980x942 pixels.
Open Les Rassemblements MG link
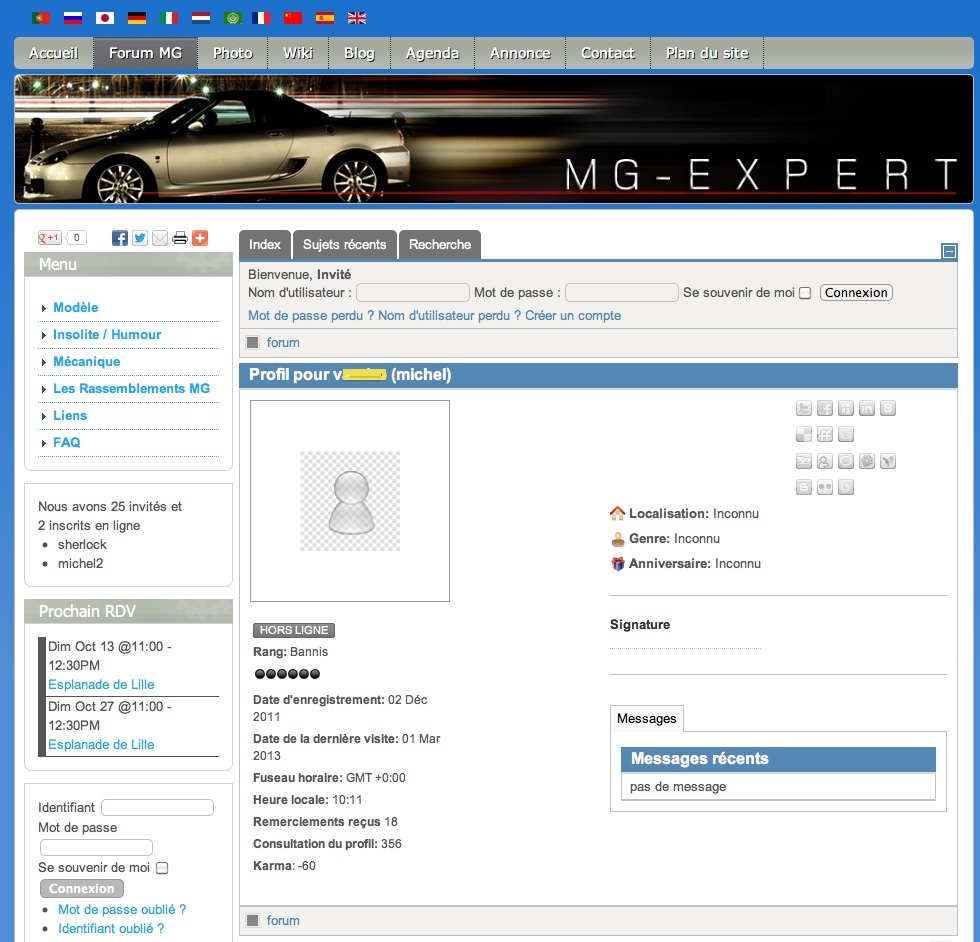point(131,388)
